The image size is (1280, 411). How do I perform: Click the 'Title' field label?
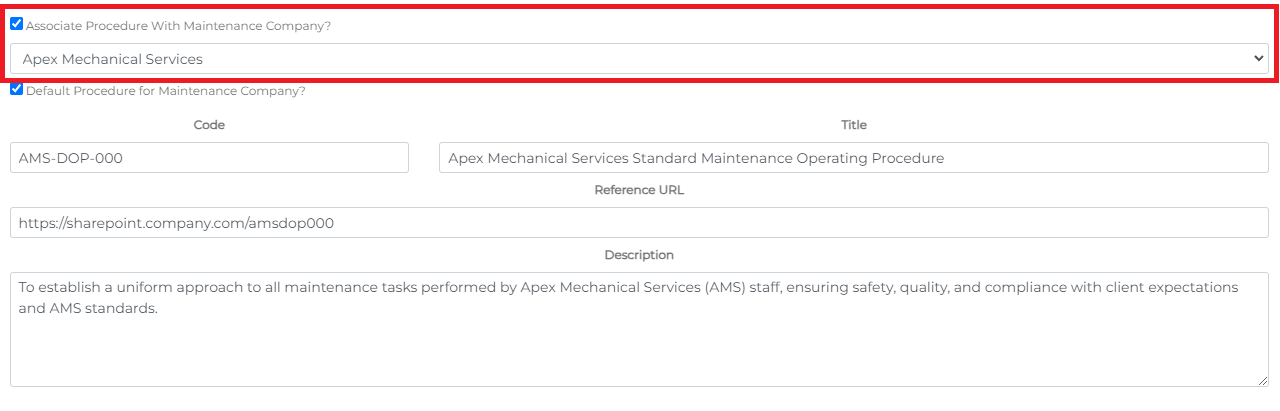(853, 125)
